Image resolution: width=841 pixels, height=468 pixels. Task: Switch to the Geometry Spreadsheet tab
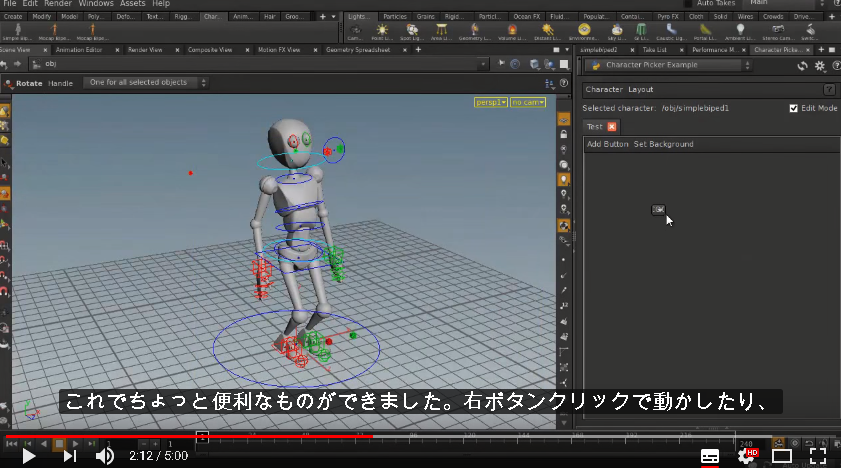pyautogui.click(x=358, y=50)
